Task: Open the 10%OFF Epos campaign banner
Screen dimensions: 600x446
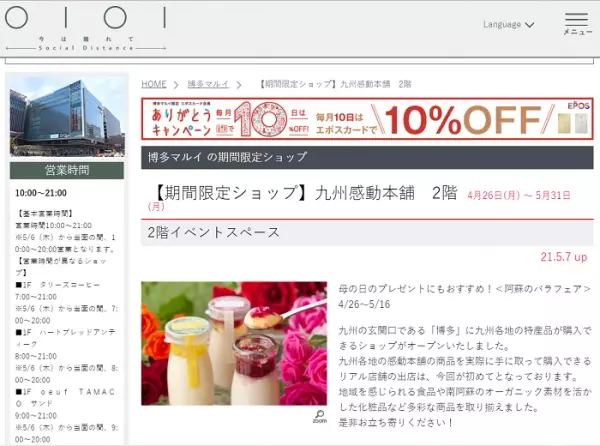Action: [367, 119]
